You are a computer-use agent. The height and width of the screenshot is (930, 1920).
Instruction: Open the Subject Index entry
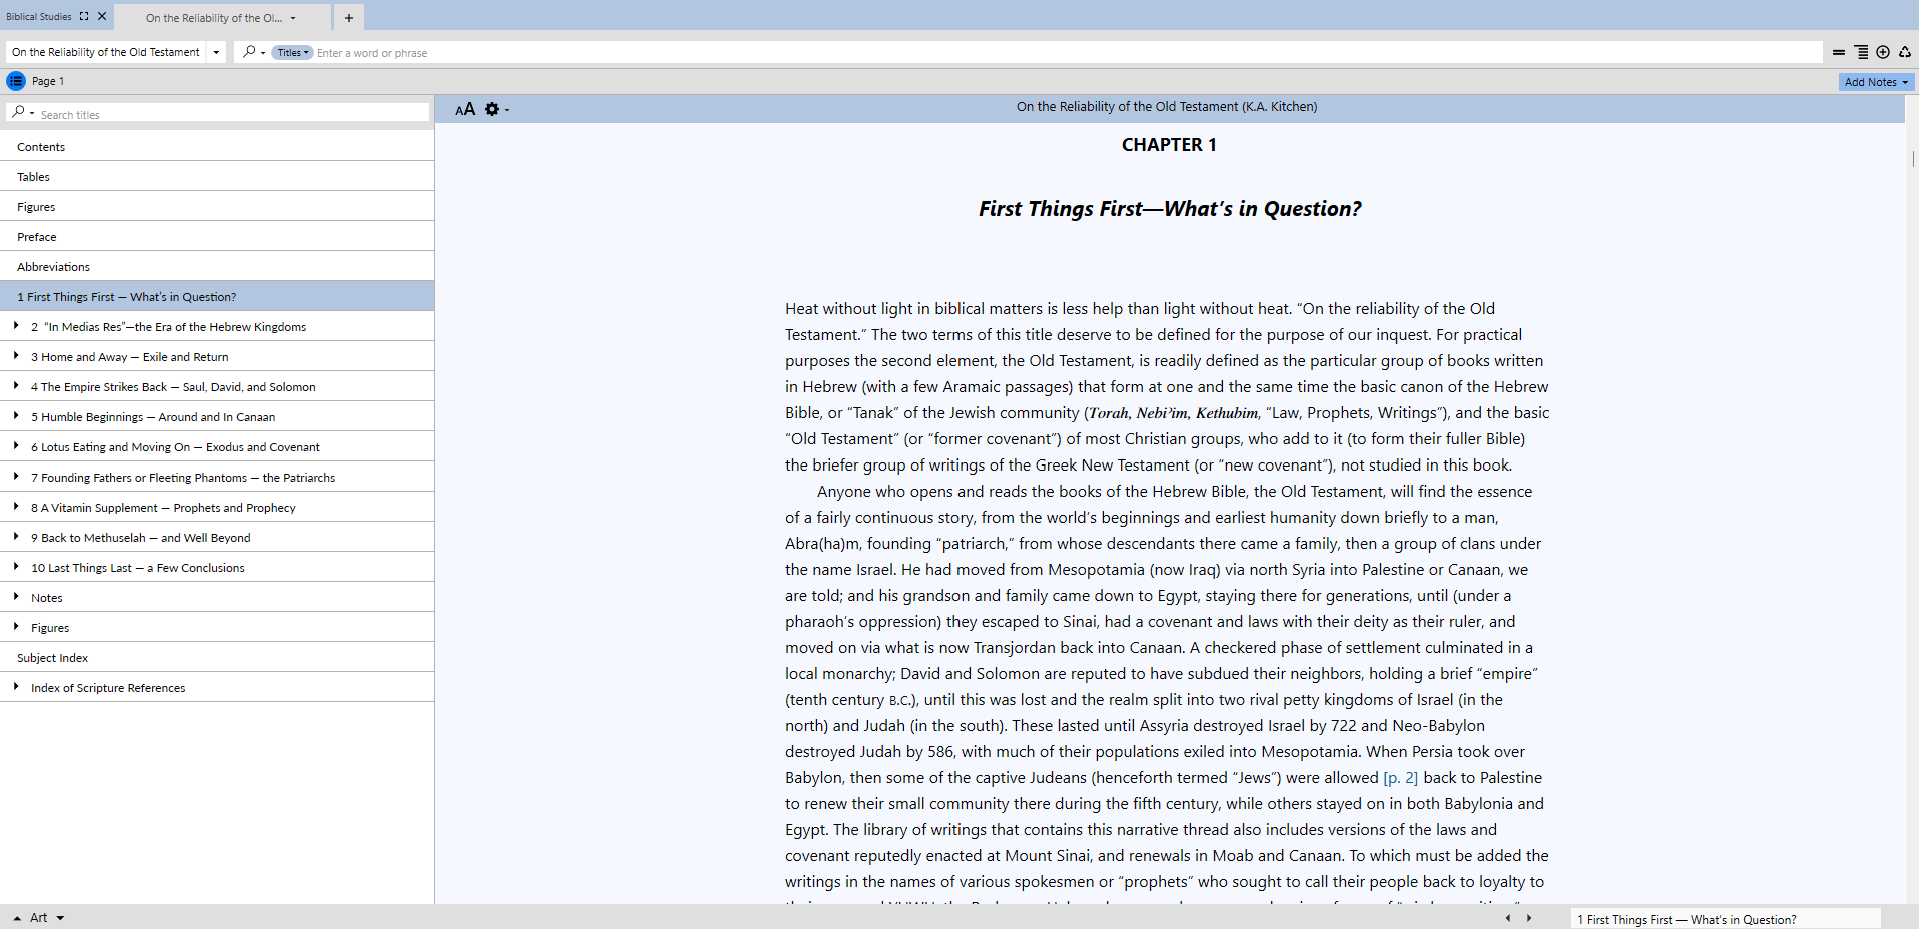point(217,657)
